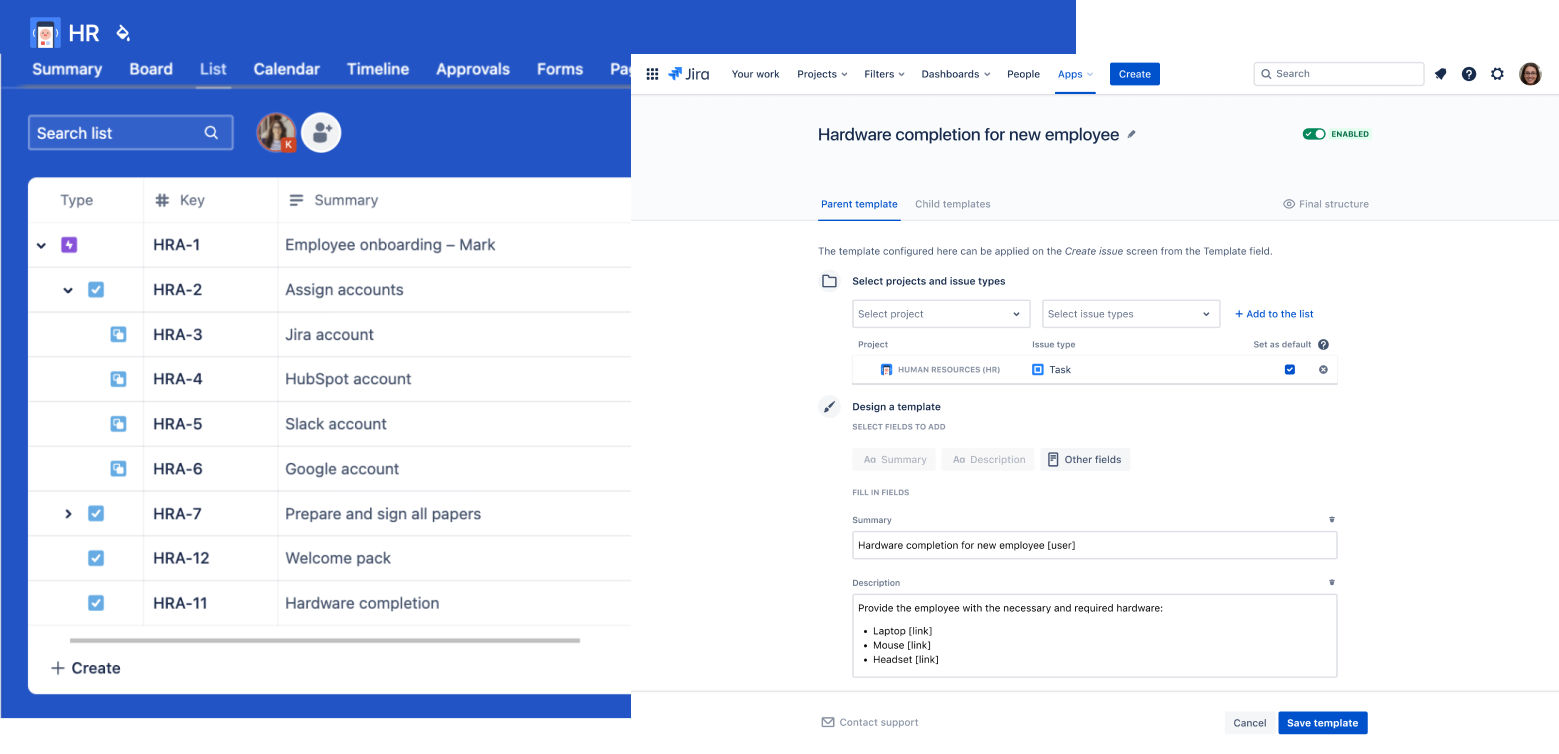The height and width of the screenshot is (754, 1559).
Task: Remove Human Resources project row with X icon
Action: tap(1323, 370)
